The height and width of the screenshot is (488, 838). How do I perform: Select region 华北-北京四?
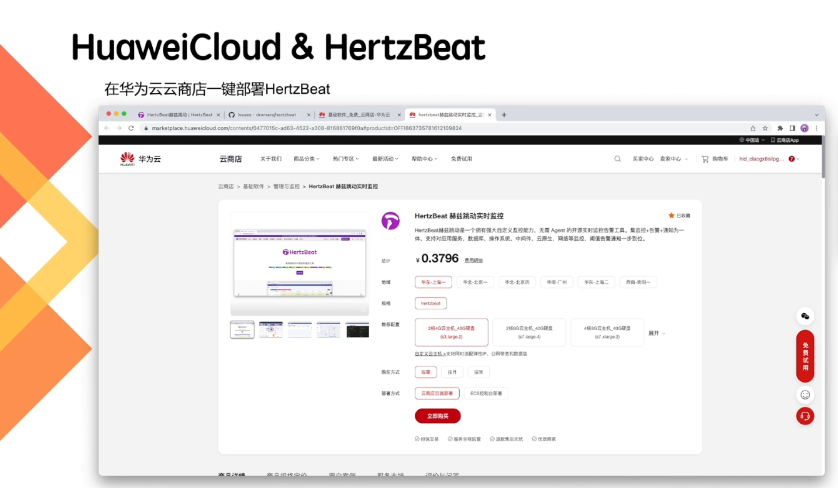point(517,282)
